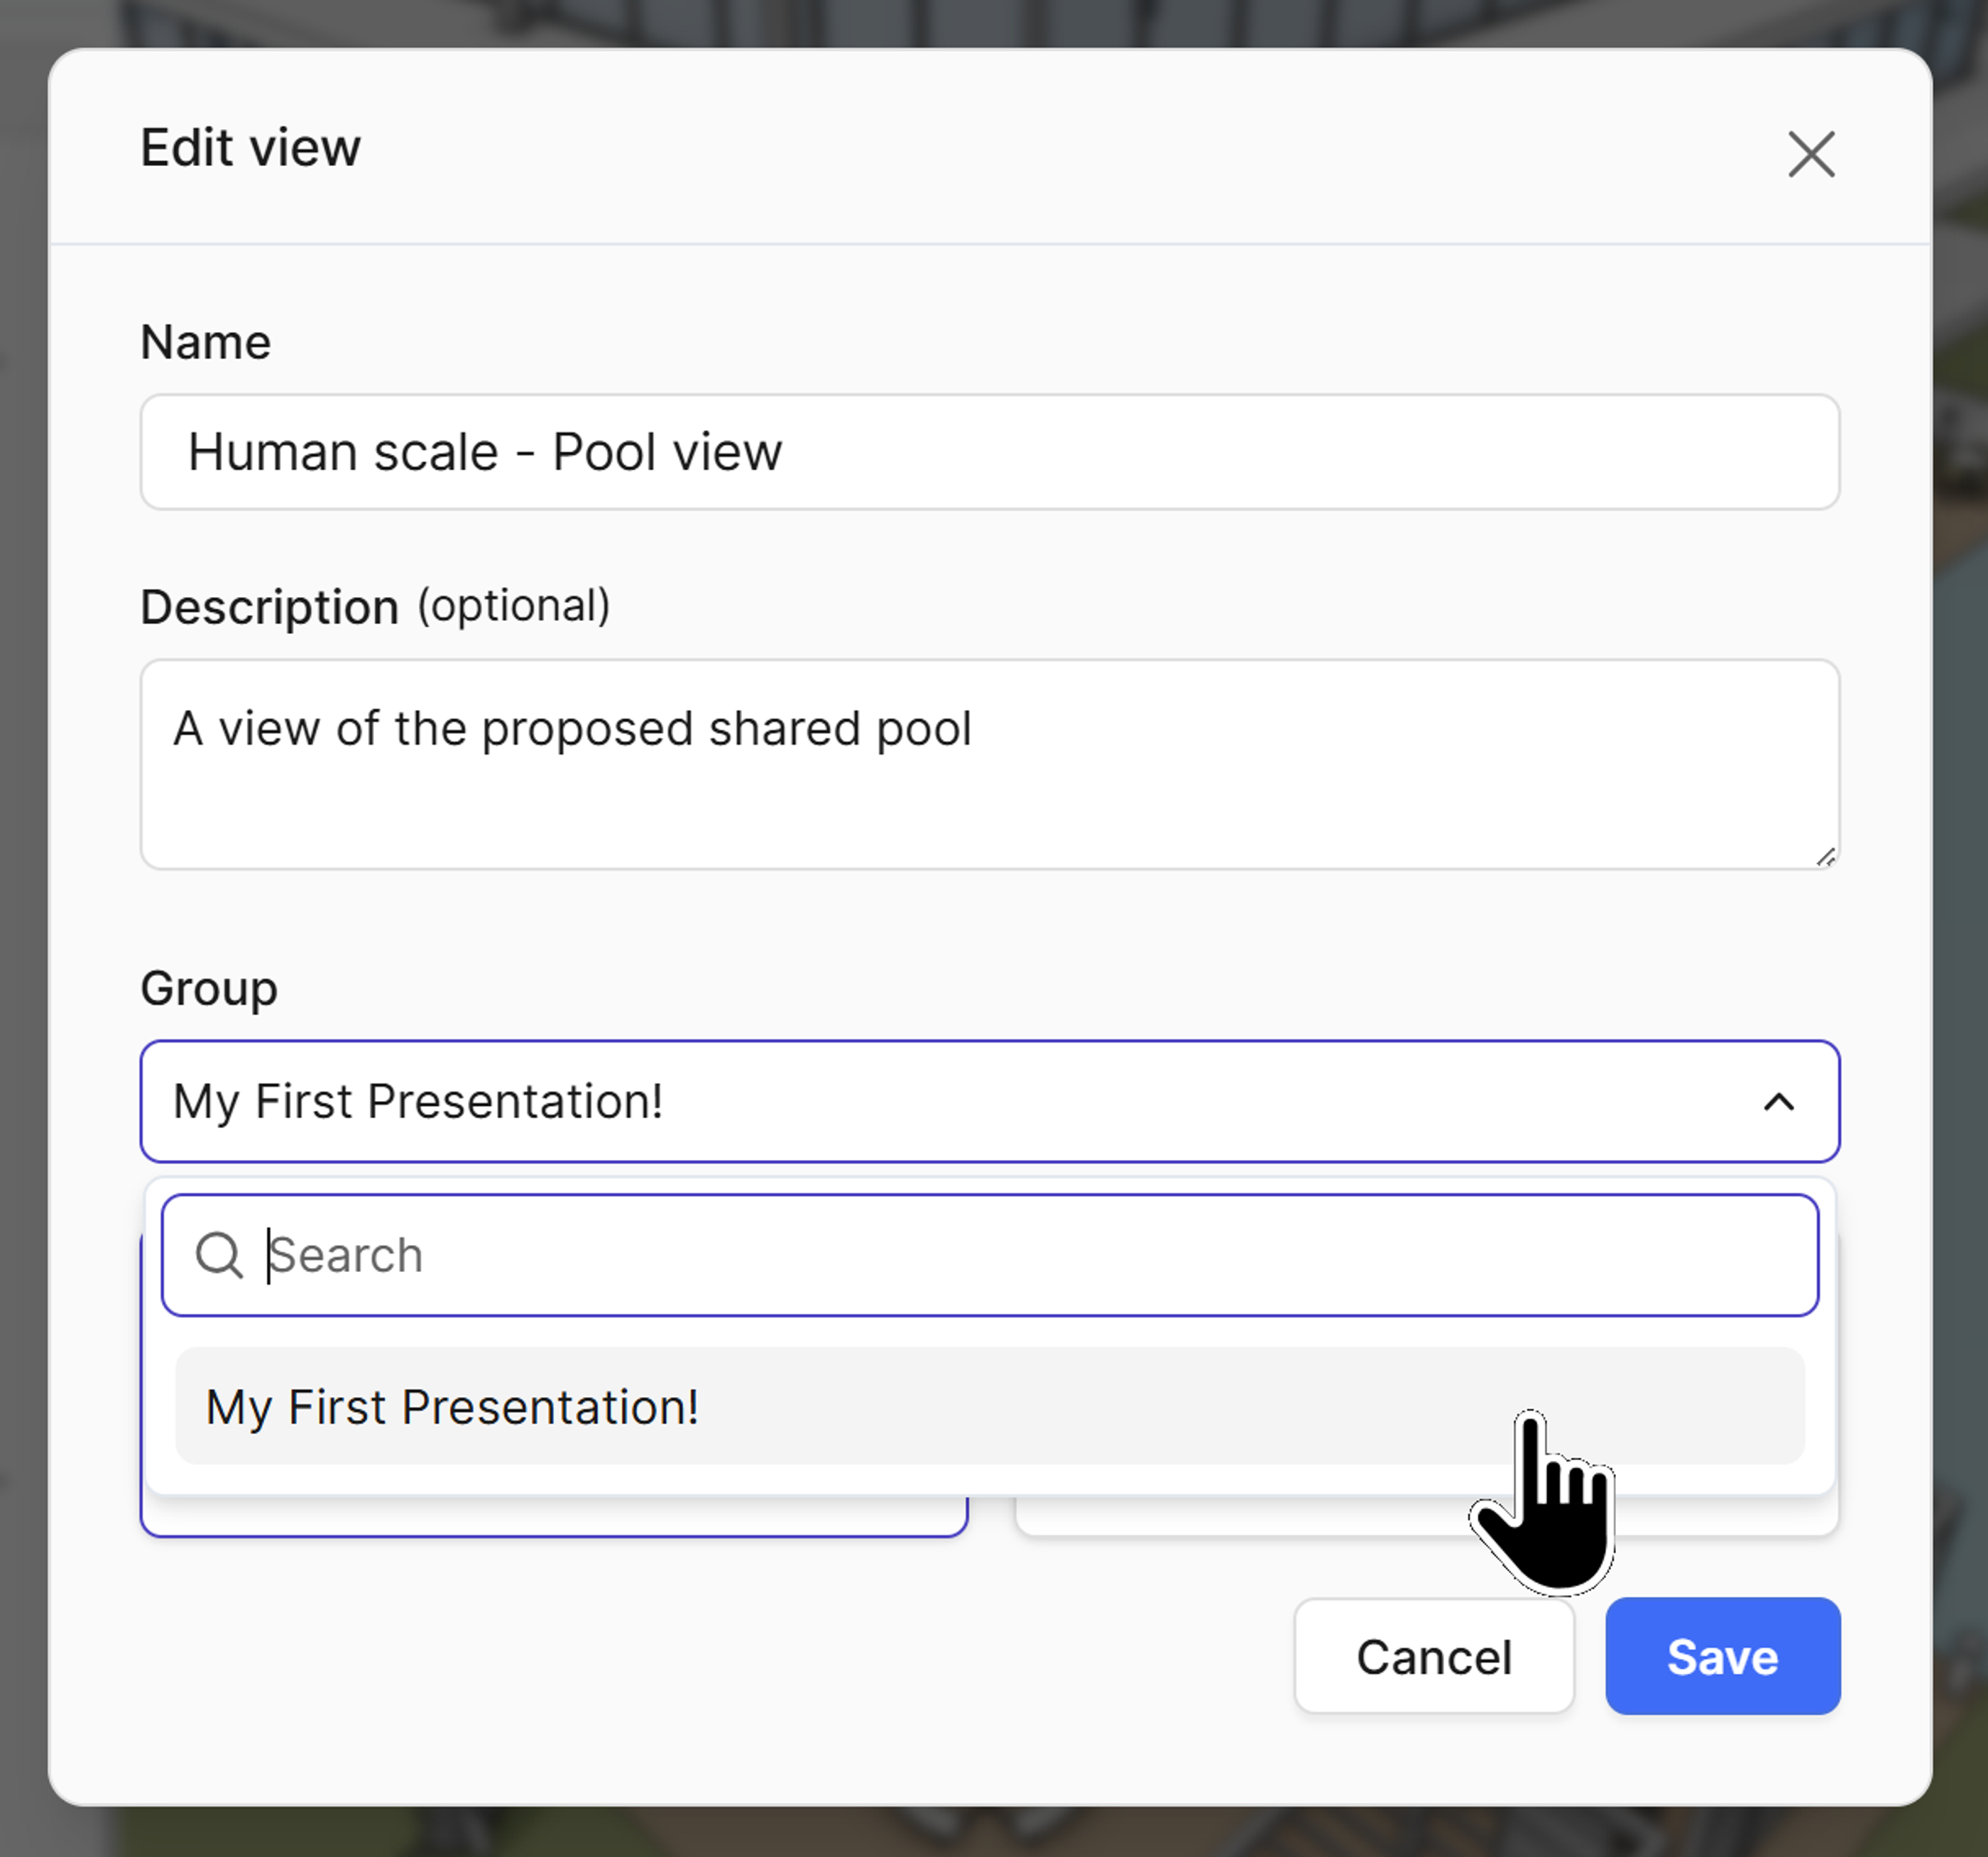Focus the Description text area
1988x1857 pixels.
(988, 790)
